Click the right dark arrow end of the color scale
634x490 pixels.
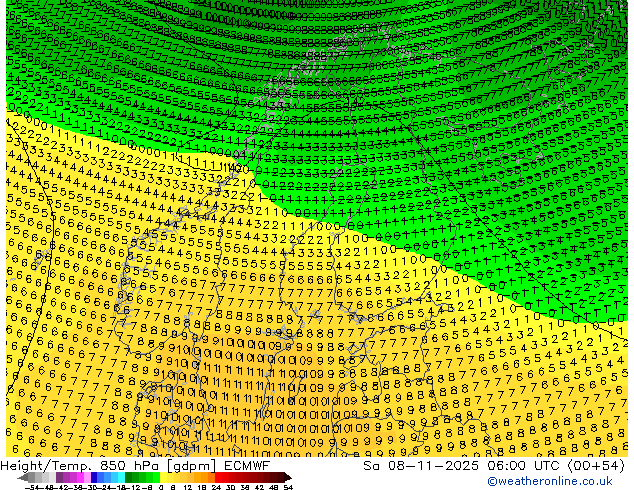(x=288, y=477)
